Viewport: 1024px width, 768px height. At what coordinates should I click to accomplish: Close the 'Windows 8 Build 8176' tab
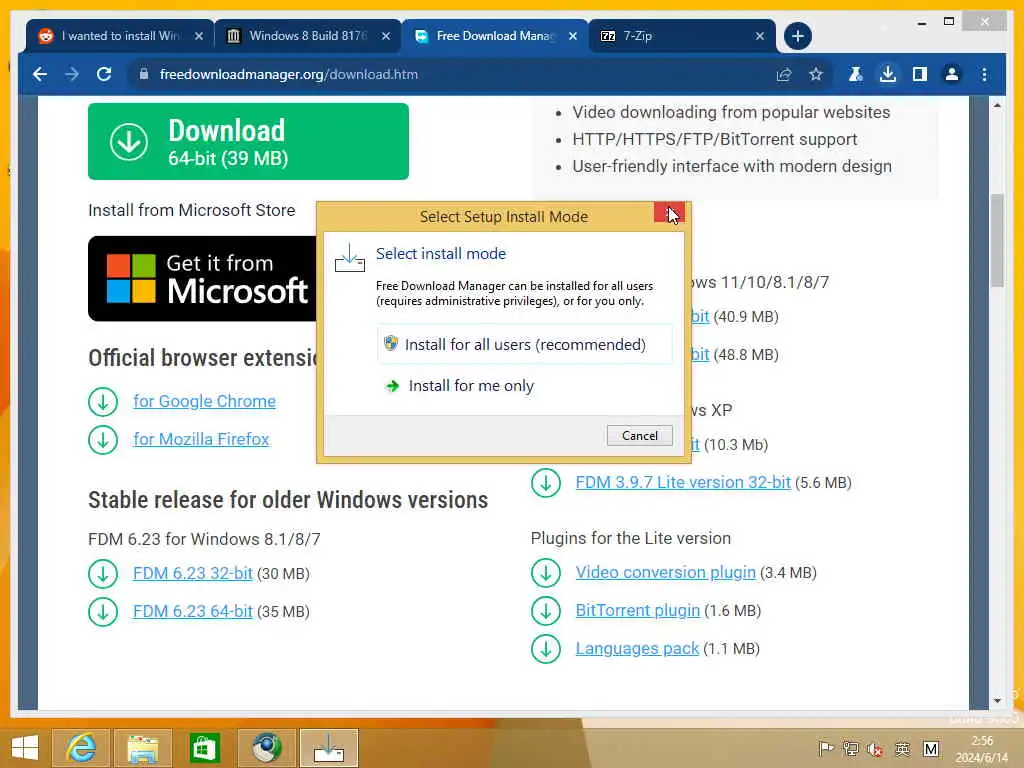tap(386, 36)
